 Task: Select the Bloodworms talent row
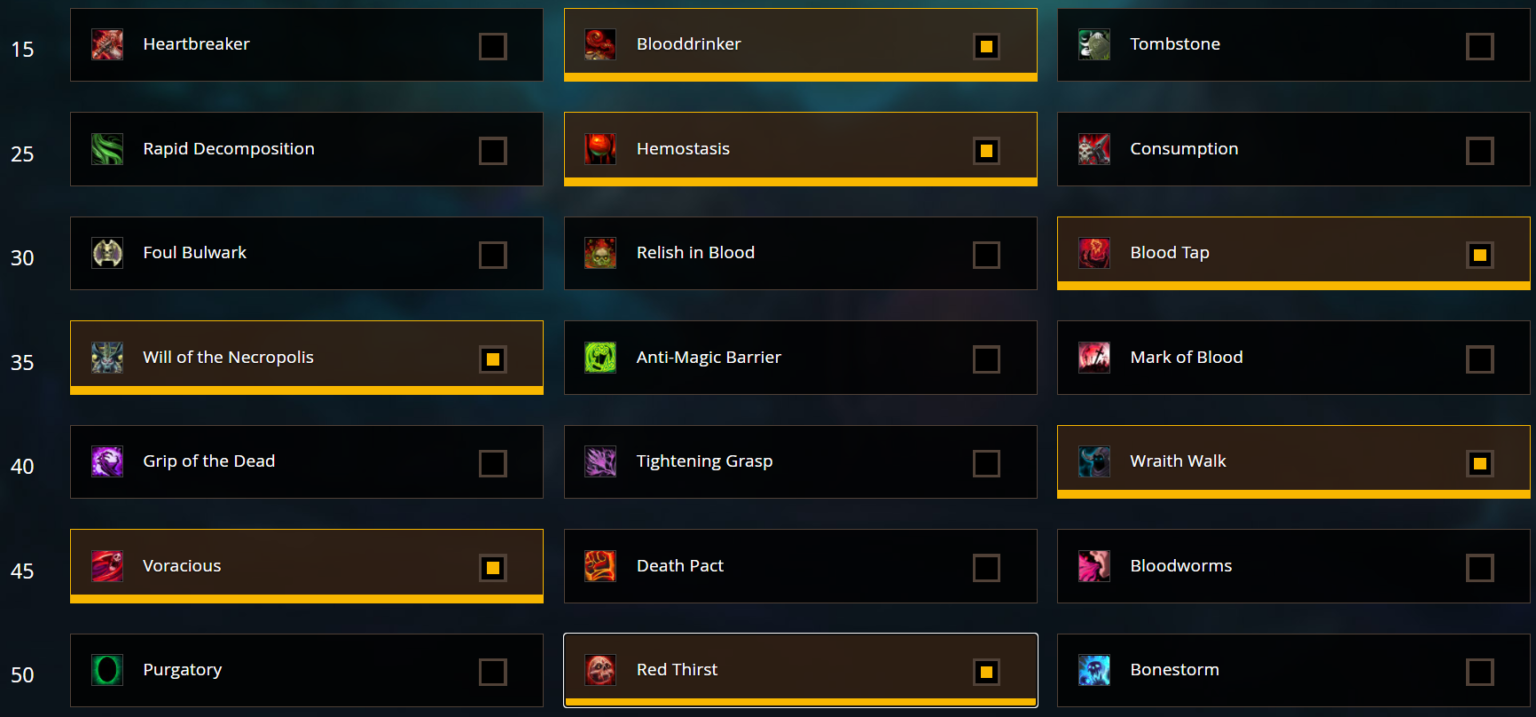(x=1294, y=566)
